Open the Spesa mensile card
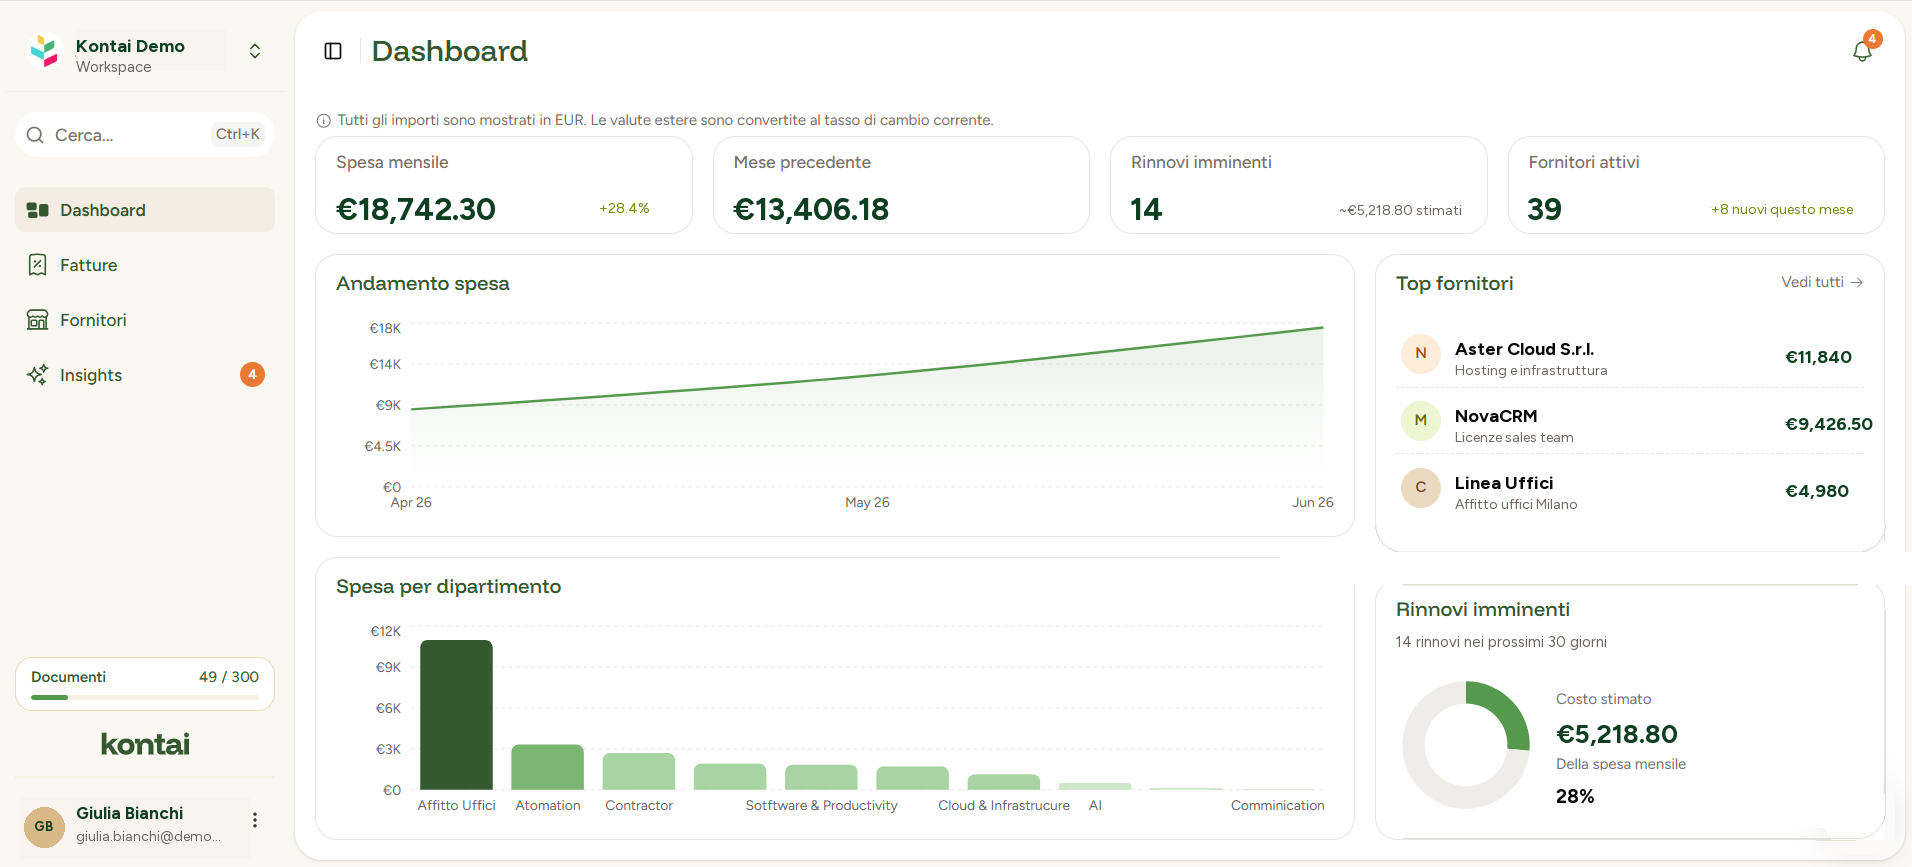 pos(504,185)
